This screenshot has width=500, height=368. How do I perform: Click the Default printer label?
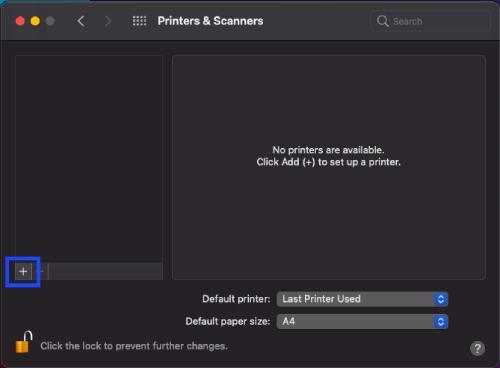[236, 299]
